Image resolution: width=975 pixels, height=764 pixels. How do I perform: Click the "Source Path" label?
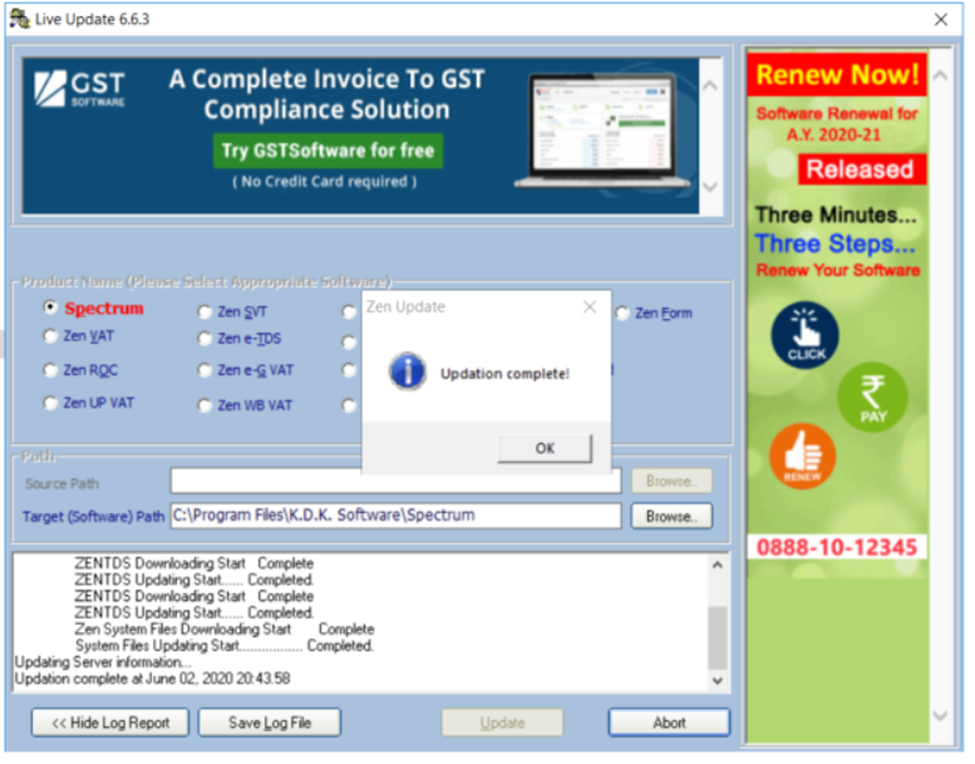coord(62,484)
